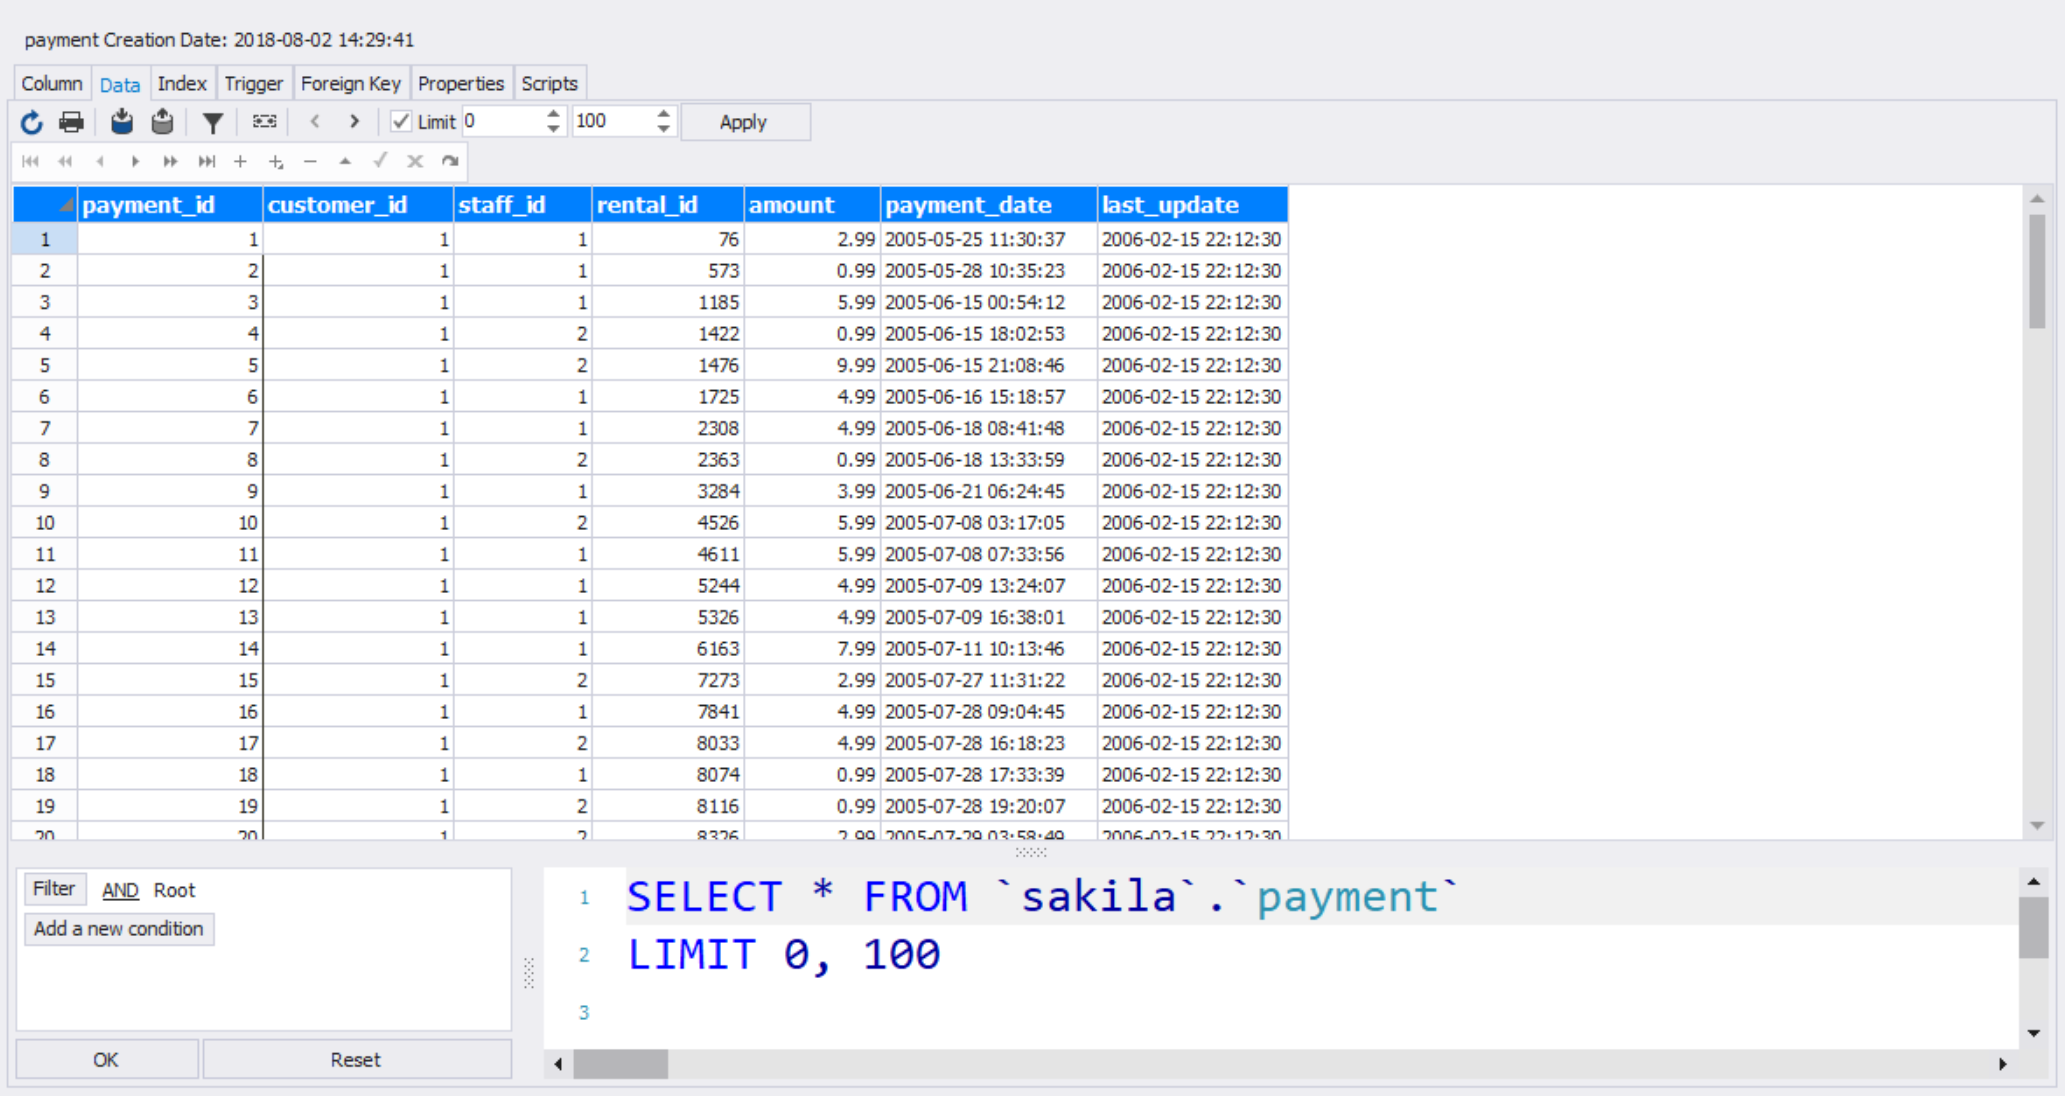Jump to last record in navigator
Image resolution: width=2065 pixels, height=1096 pixels.
tap(206, 161)
